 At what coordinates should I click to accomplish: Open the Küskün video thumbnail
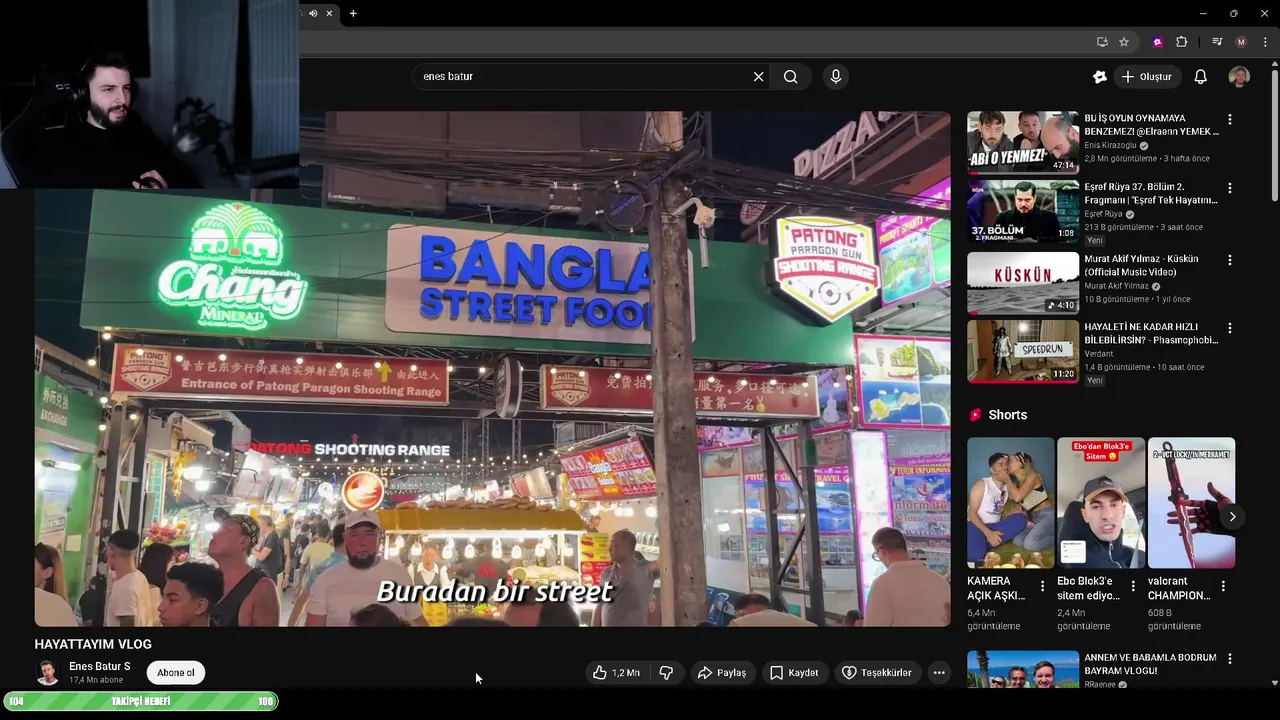click(x=1023, y=283)
